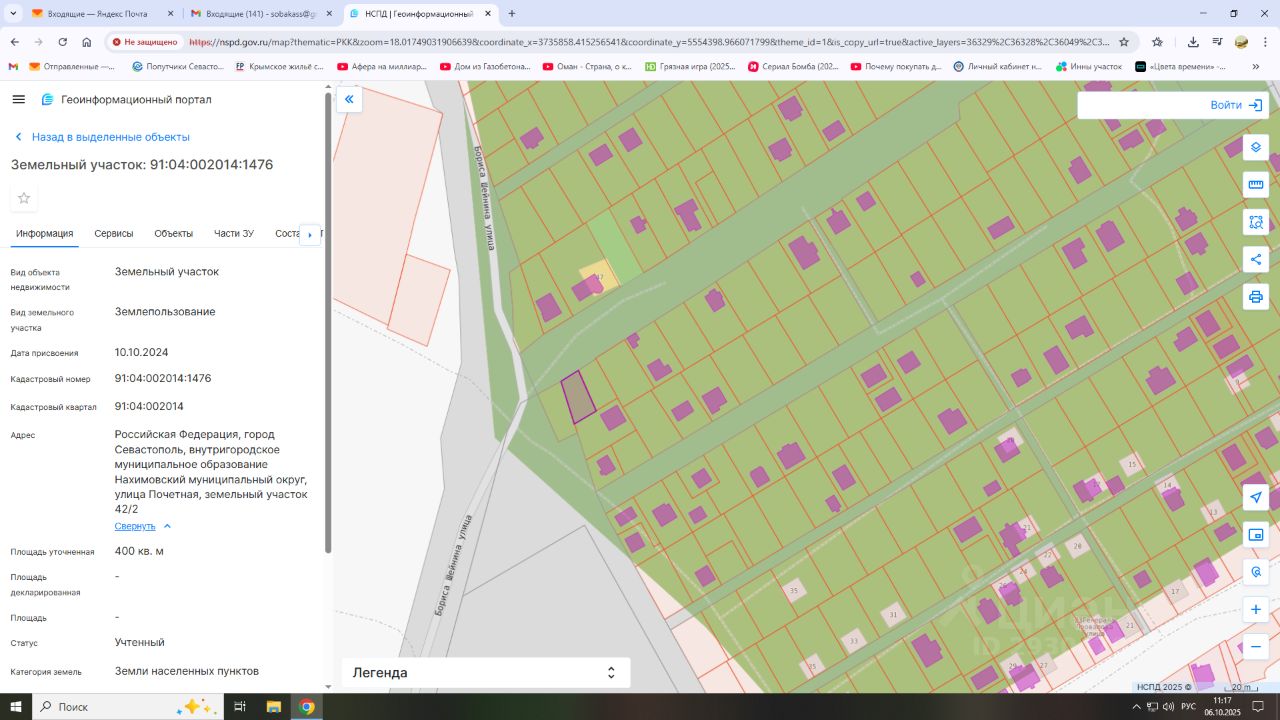Activate the search by area tool
Viewport: 1280px width, 720px height.
[1256, 222]
